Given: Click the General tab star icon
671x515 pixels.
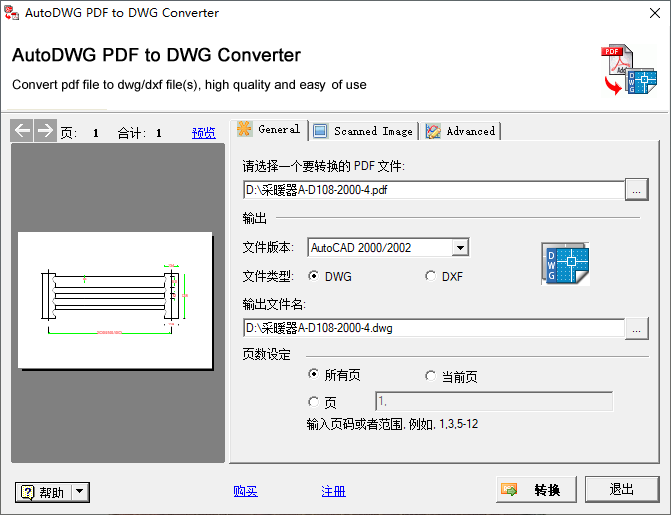Looking at the screenshot, I should click(x=245, y=129).
